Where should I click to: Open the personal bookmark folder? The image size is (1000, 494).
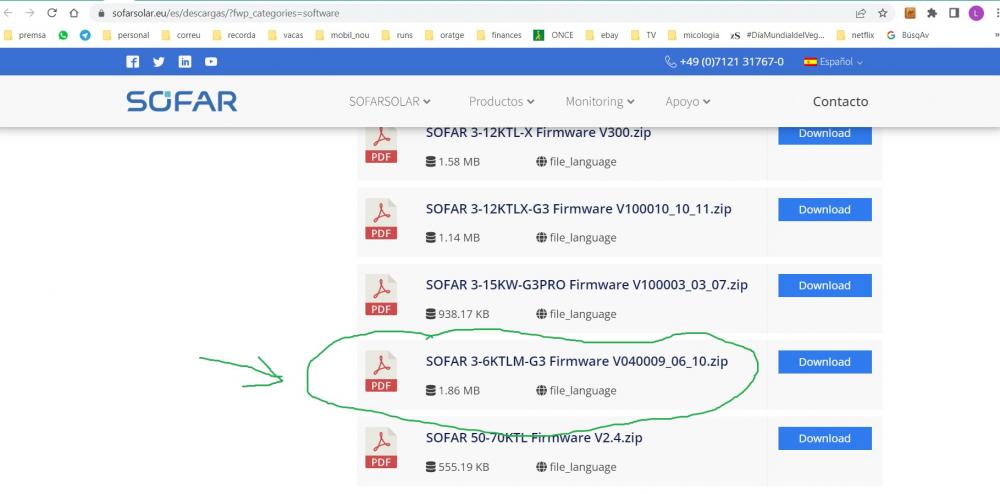pyautogui.click(x=126, y=35)
